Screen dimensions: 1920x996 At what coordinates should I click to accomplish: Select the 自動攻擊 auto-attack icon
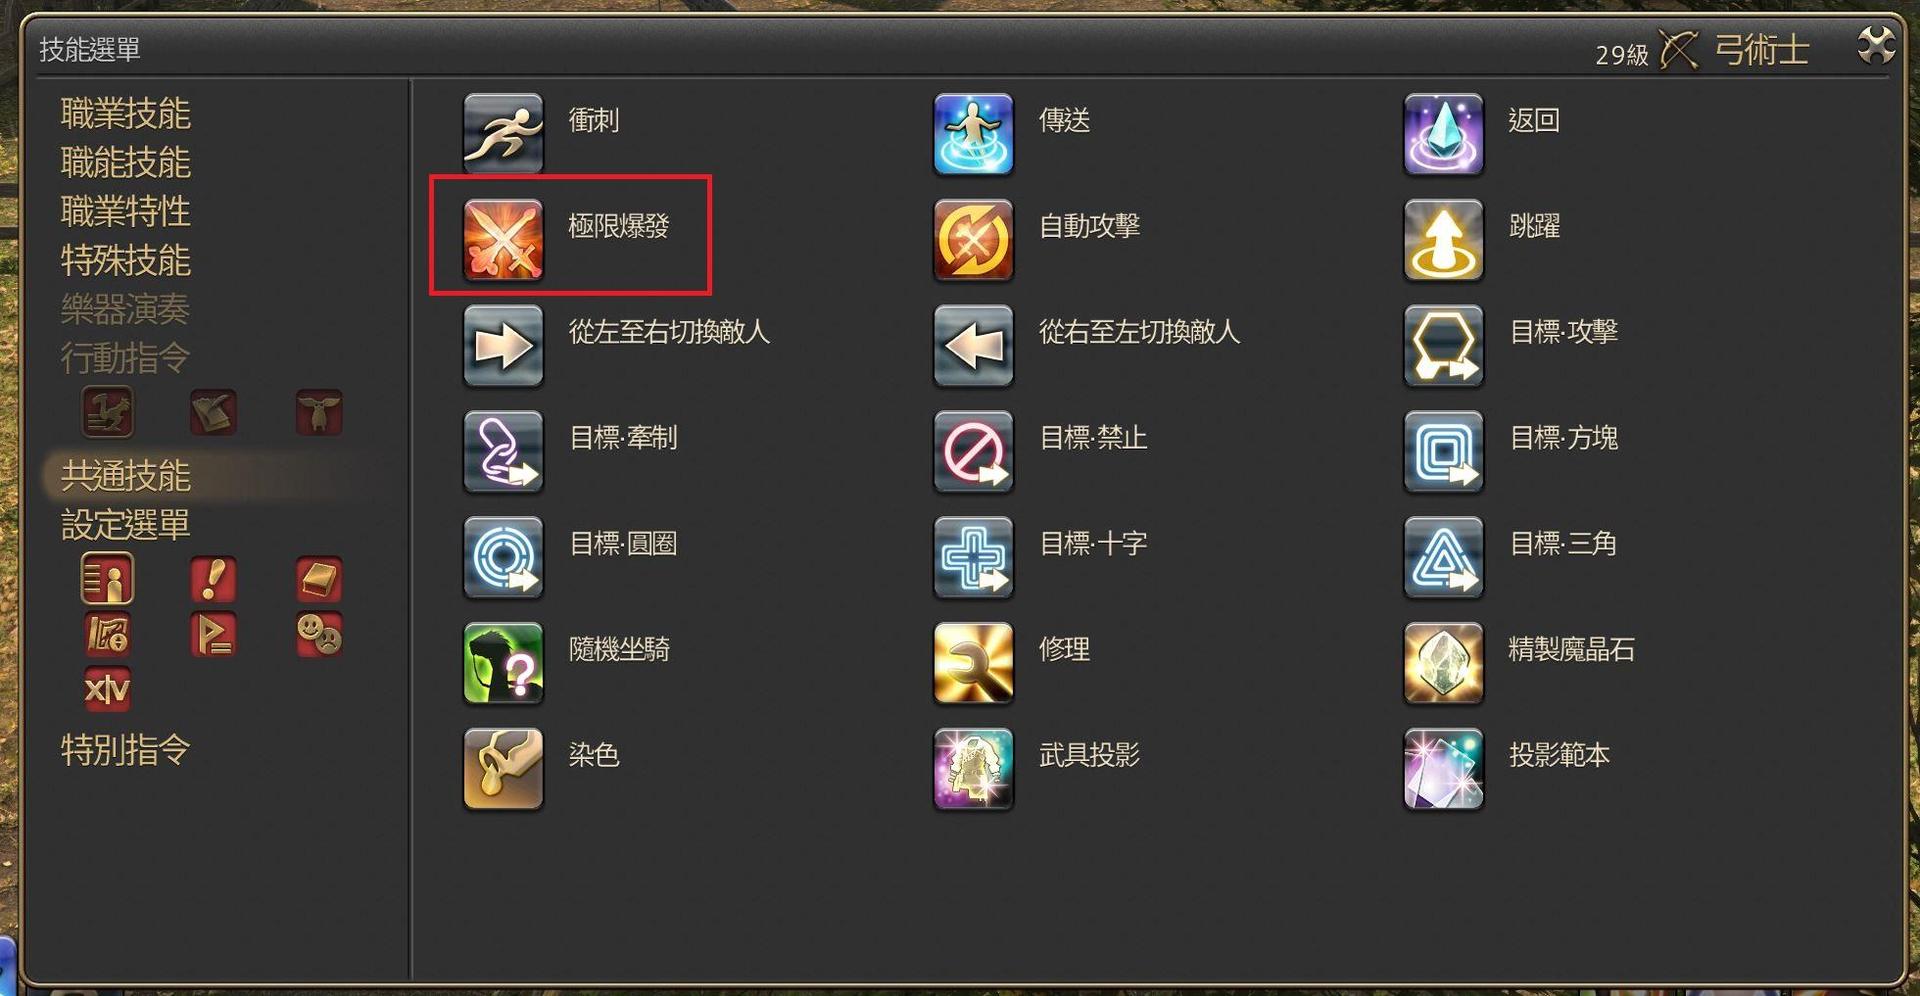(x=973, y=240)
